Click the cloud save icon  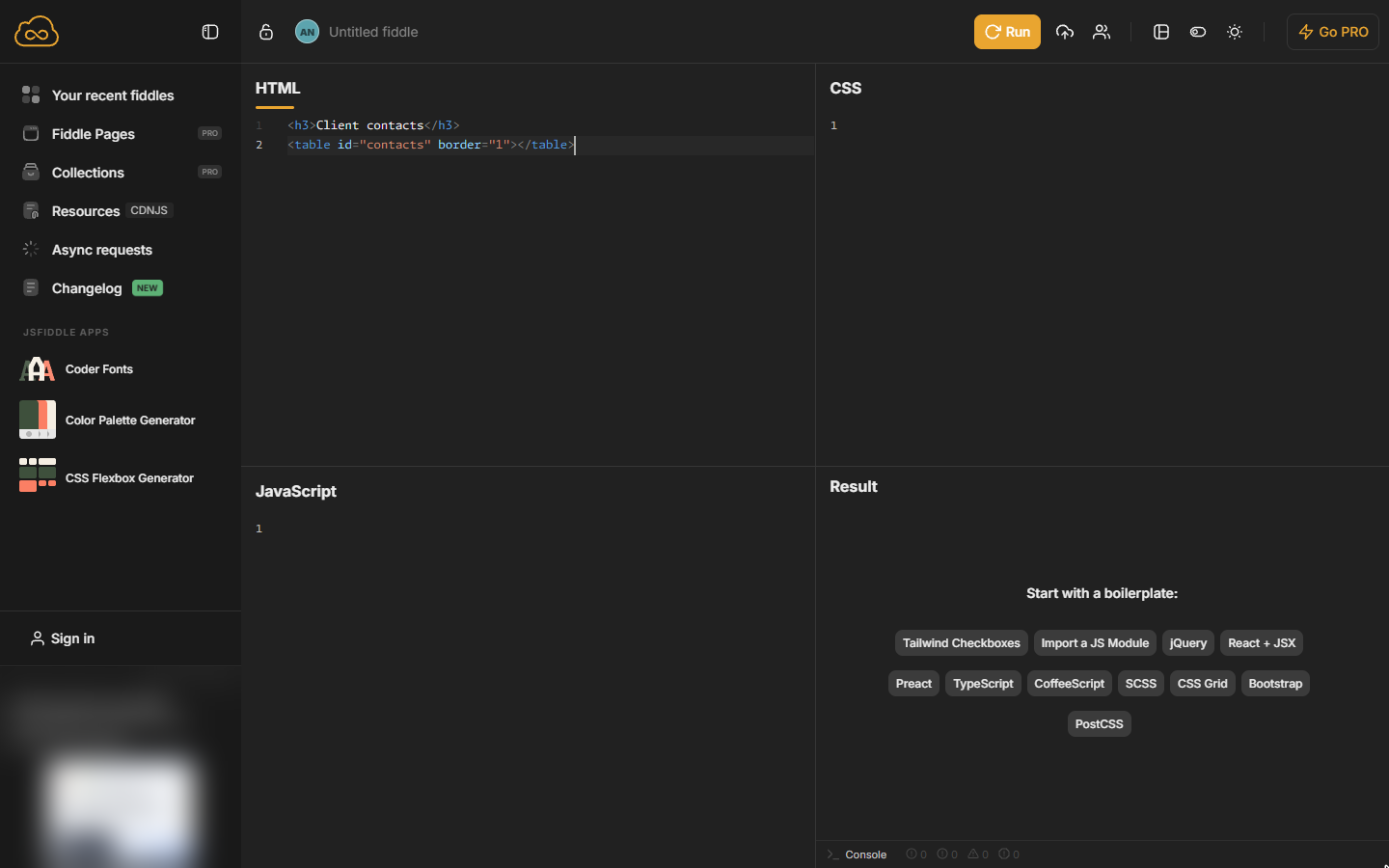[1065, 32]
